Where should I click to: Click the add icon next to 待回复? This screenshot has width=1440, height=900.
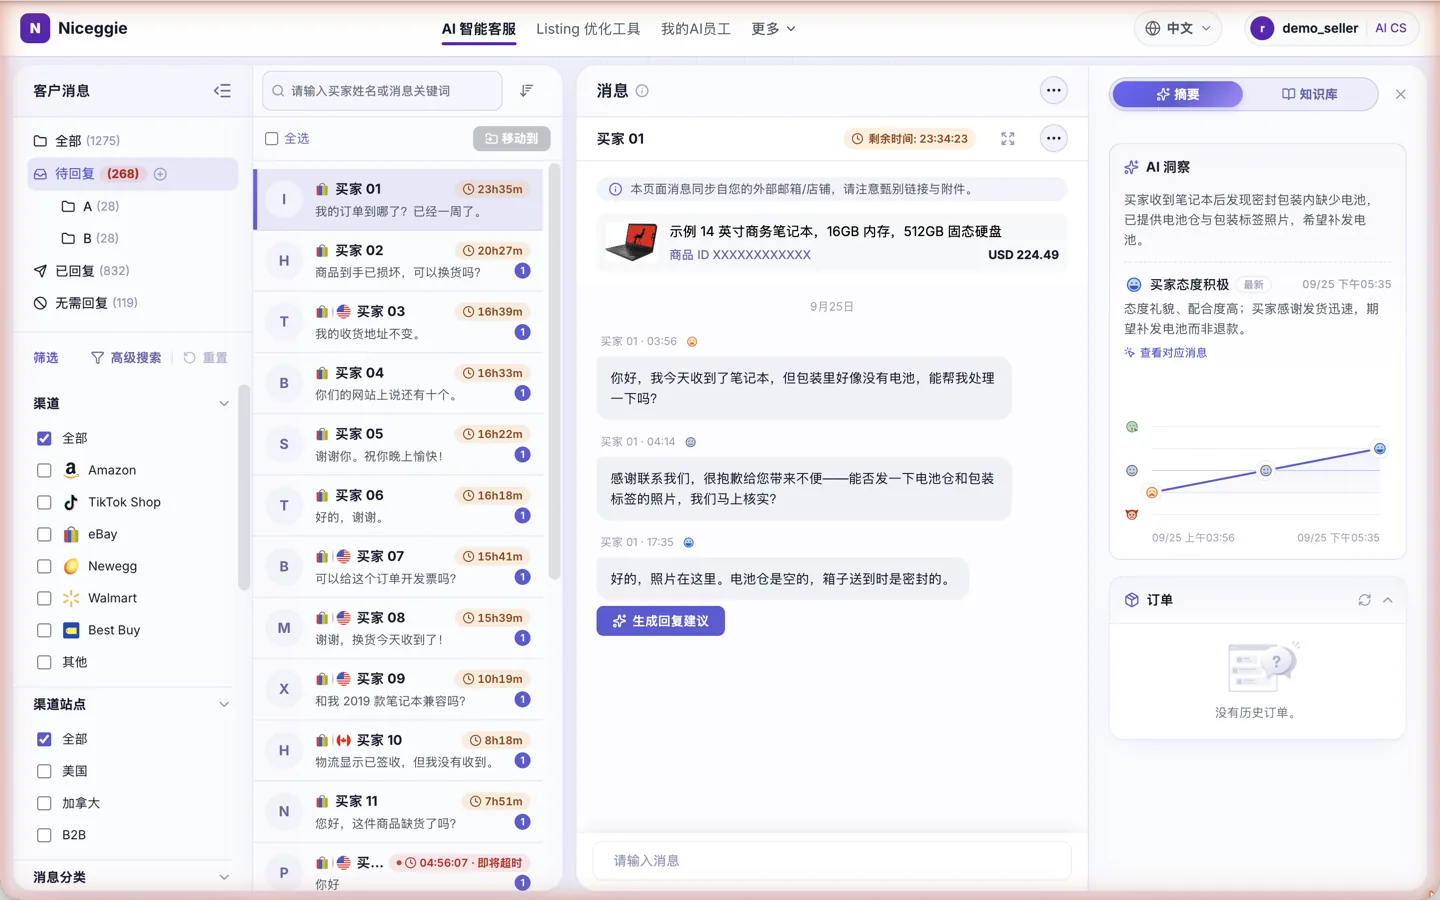coord(160,174)
